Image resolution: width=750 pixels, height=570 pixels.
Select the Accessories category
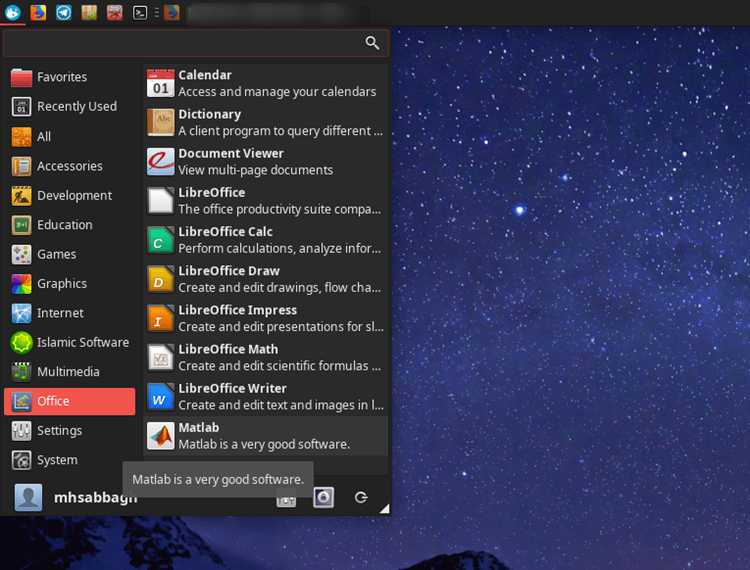coord(70,166)
